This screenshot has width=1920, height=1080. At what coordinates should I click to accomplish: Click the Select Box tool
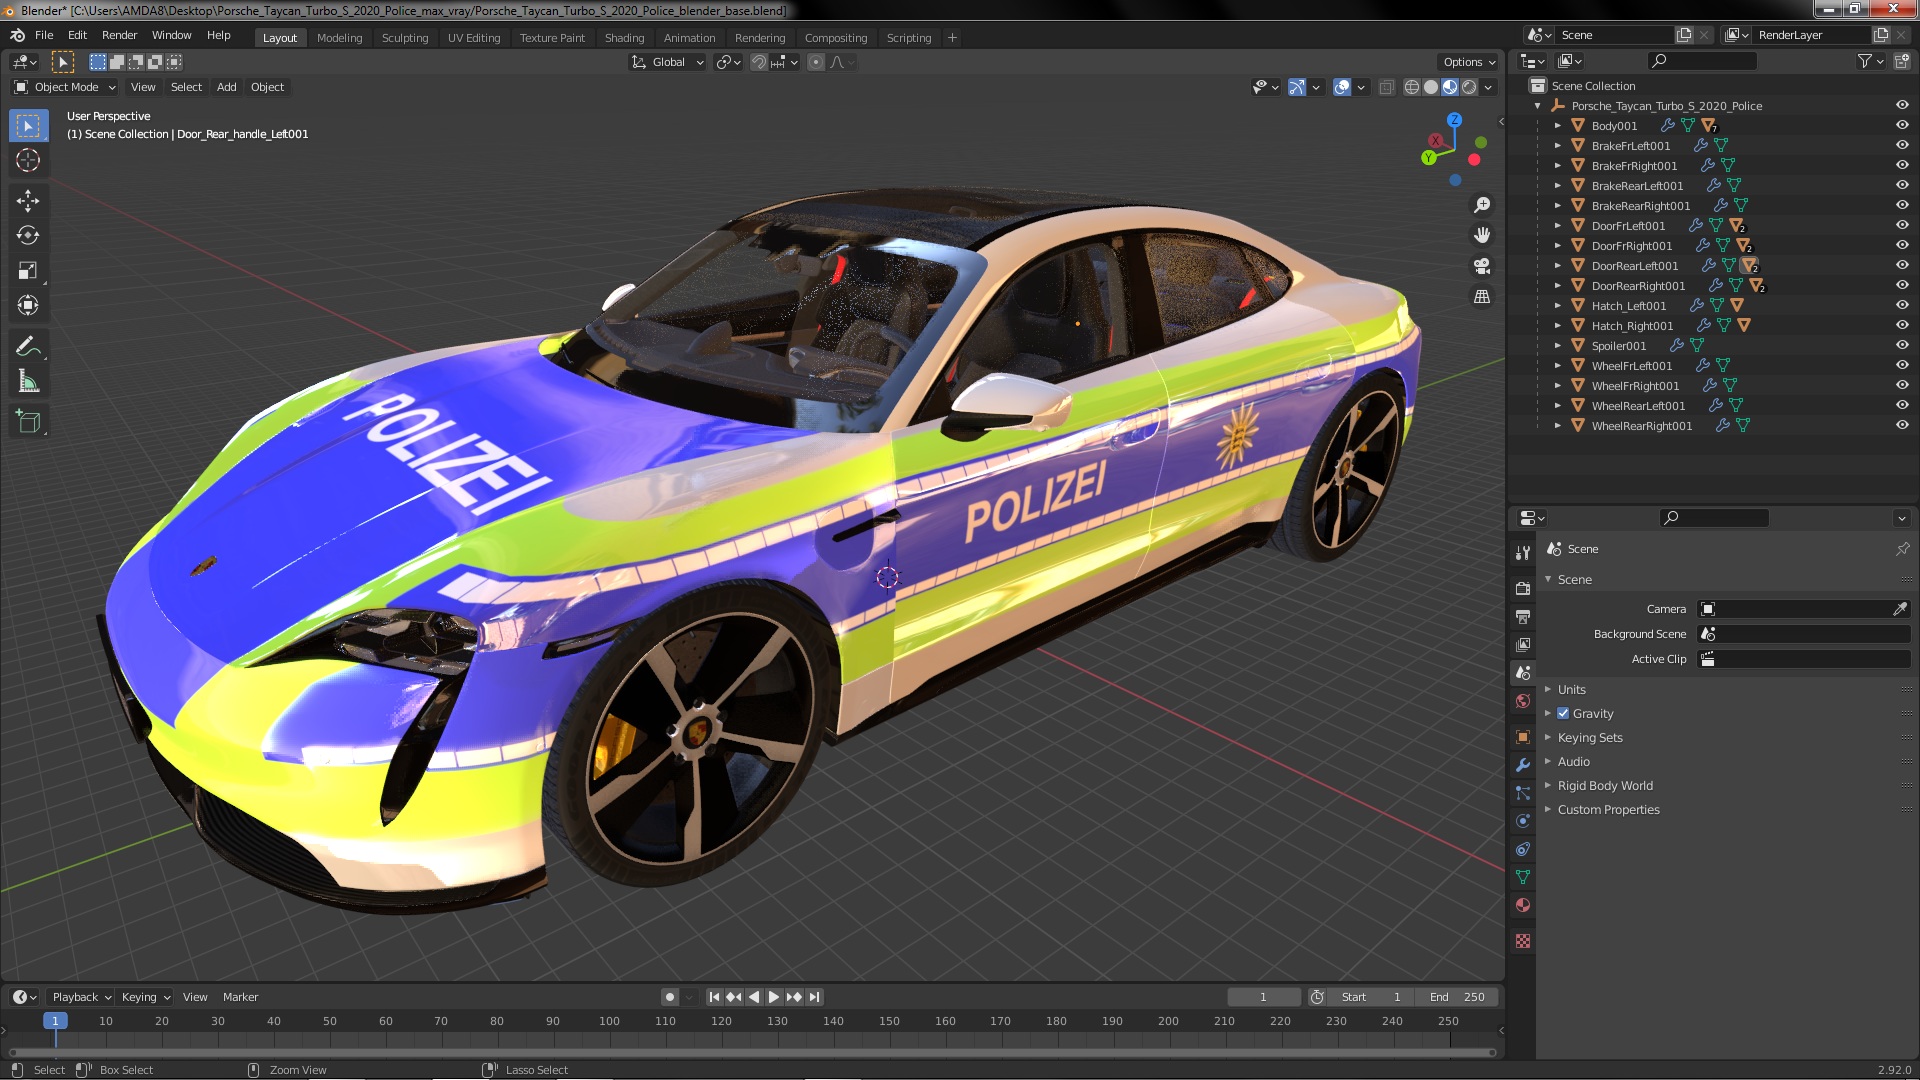coord(28,126)
